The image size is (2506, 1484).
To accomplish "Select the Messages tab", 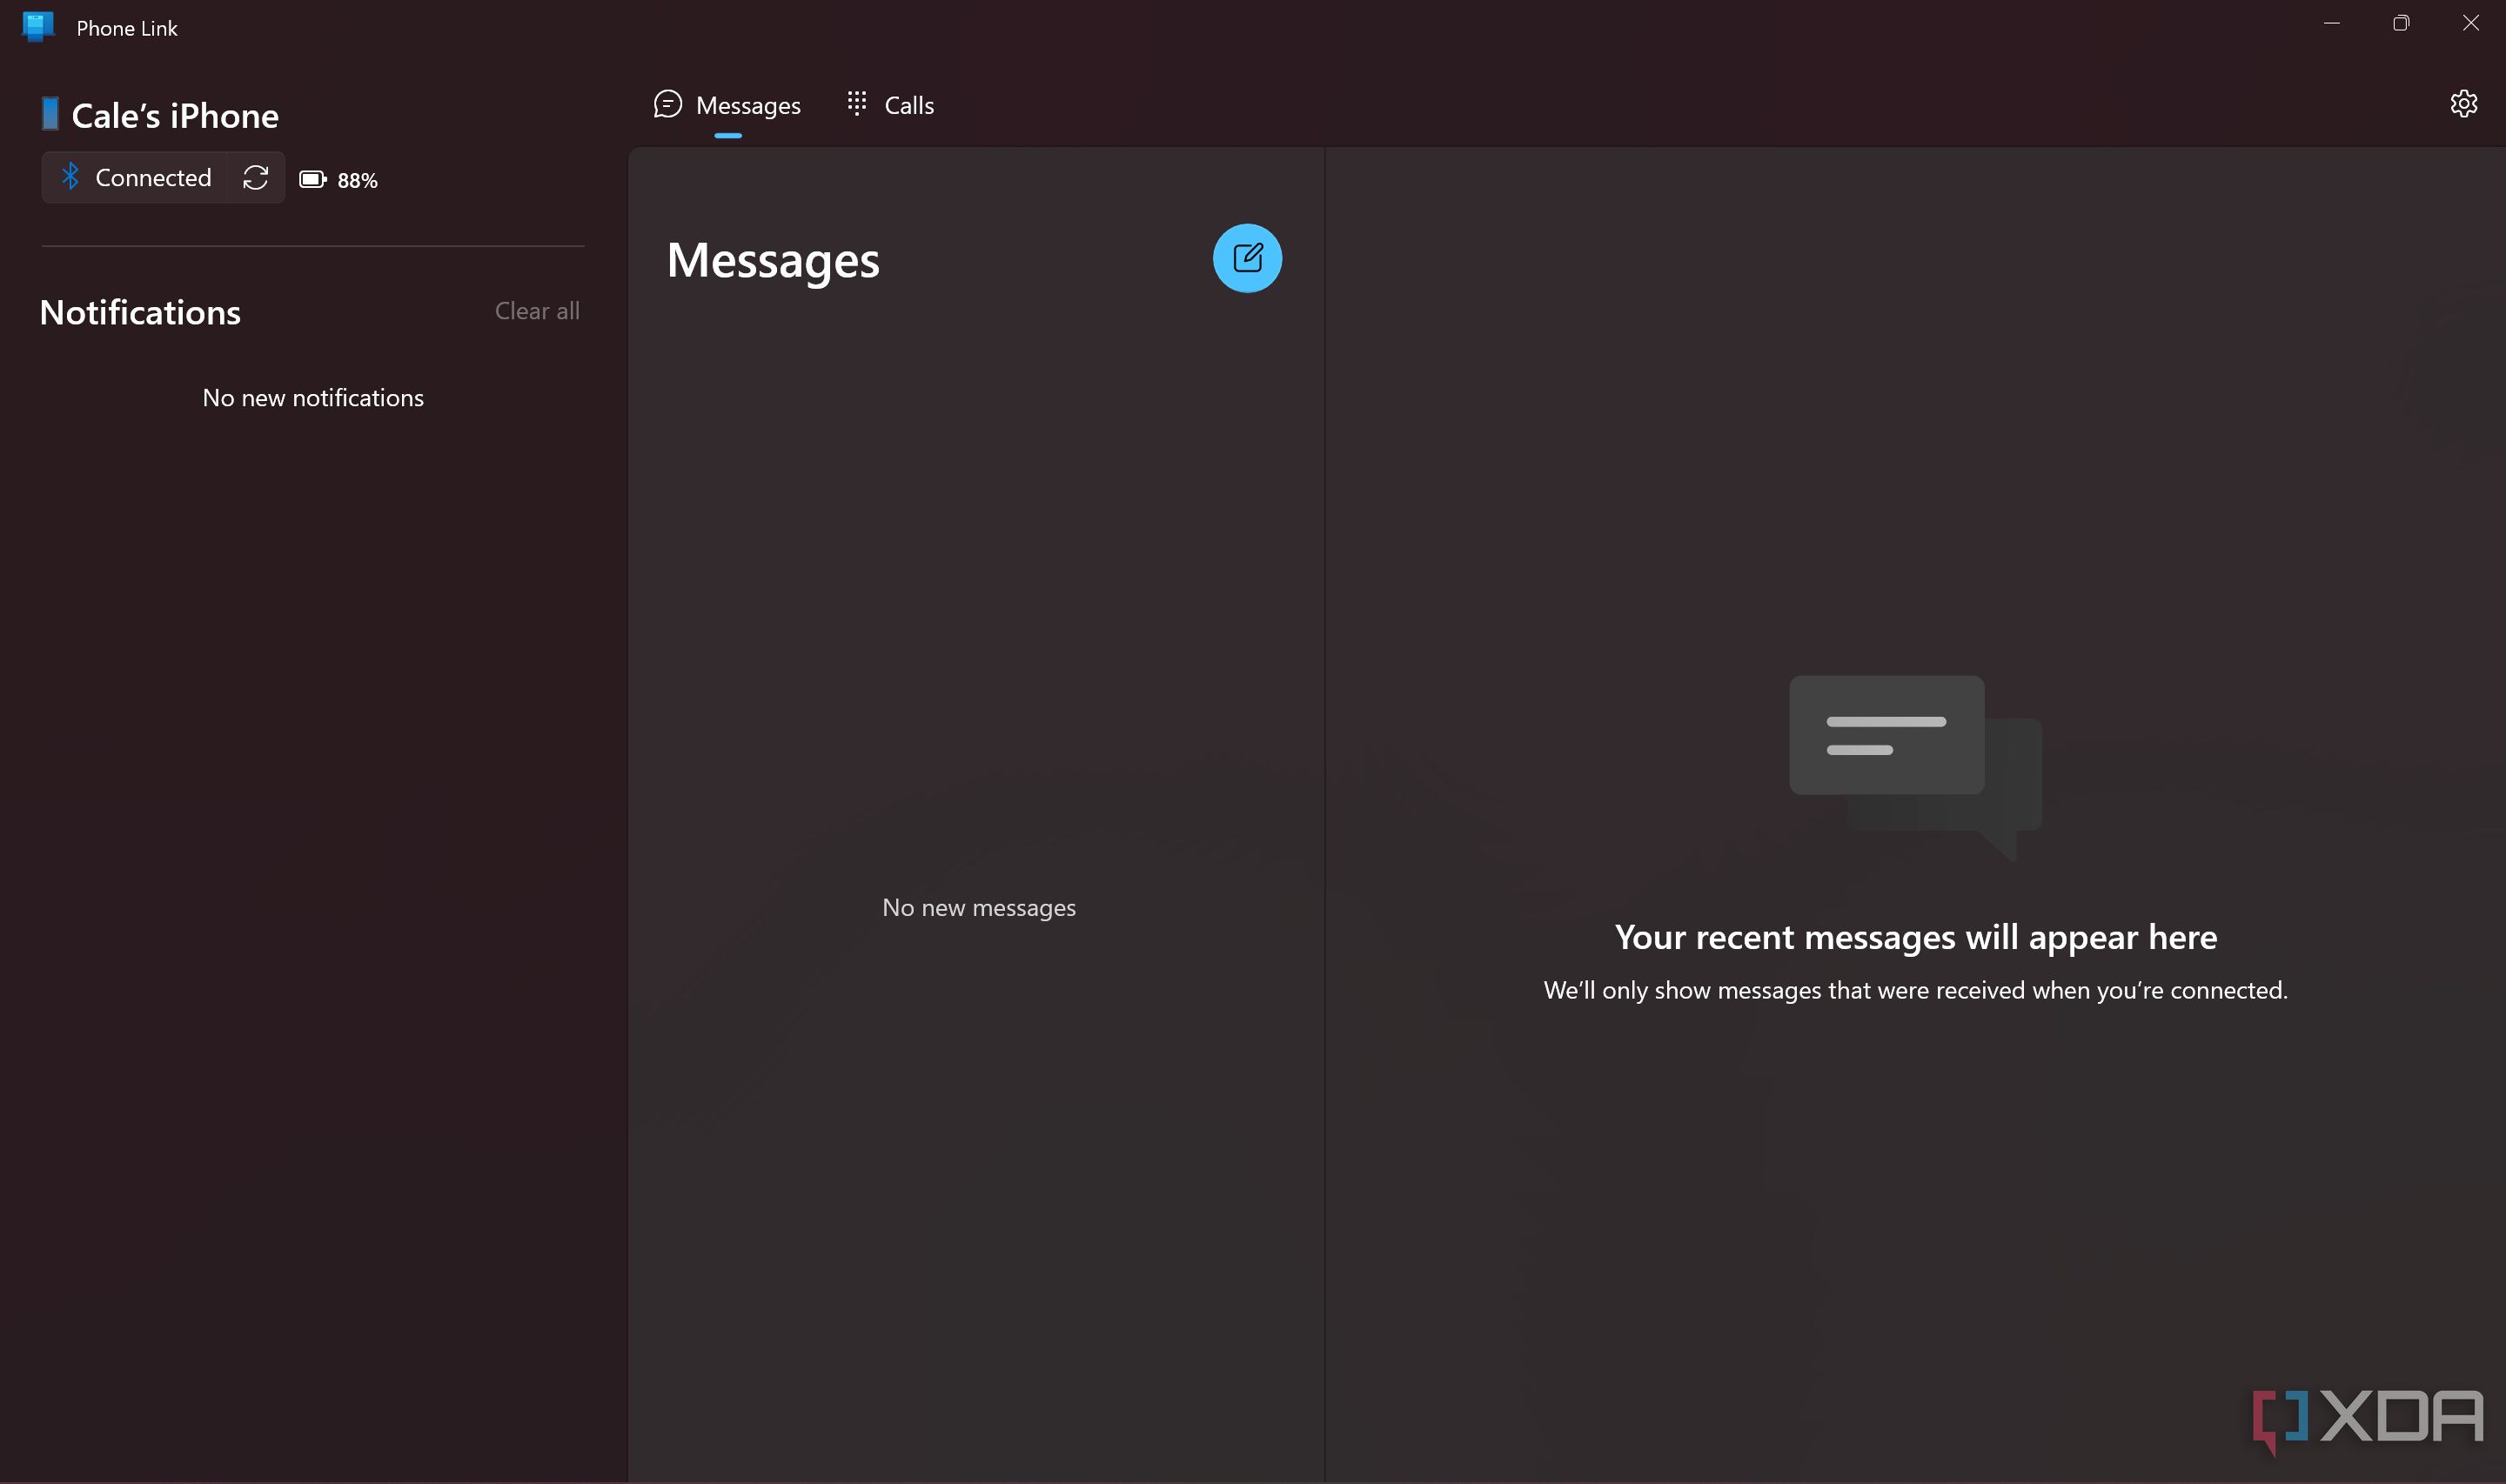I will point(727,105).
